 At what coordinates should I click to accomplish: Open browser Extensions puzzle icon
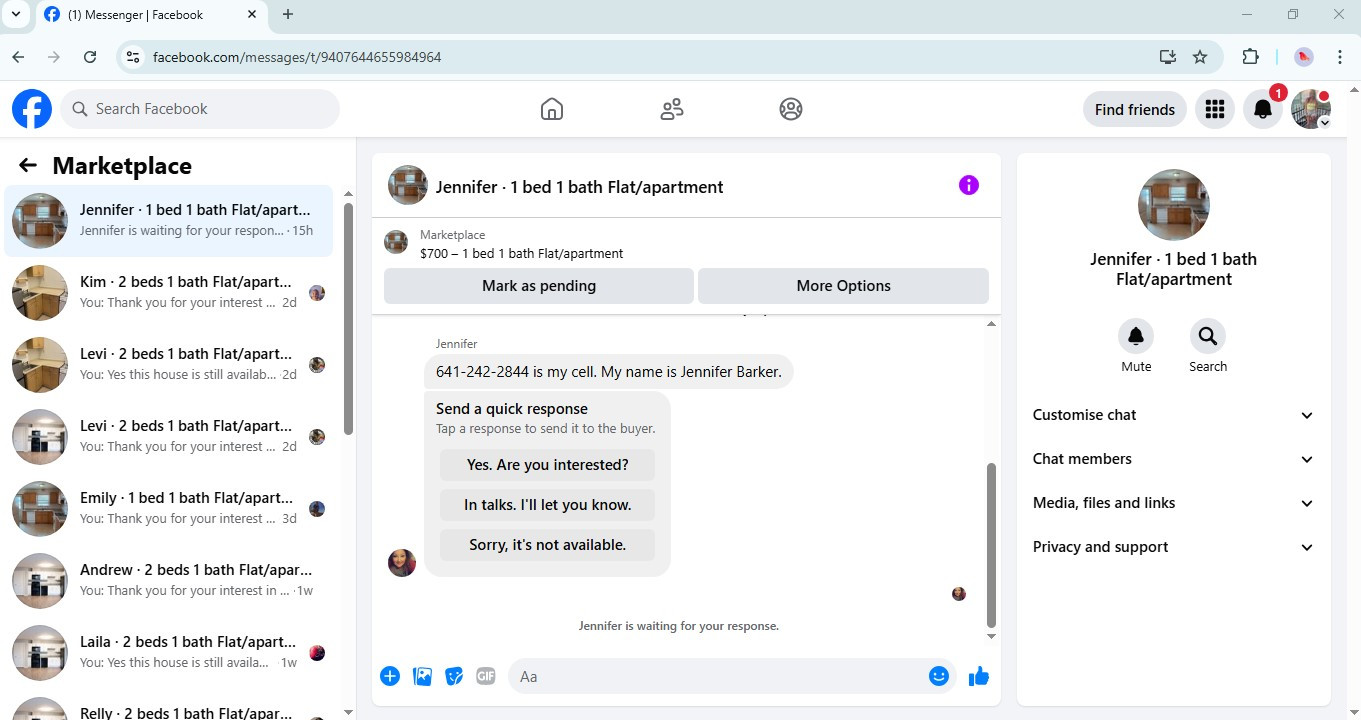tap(1250, 57)
